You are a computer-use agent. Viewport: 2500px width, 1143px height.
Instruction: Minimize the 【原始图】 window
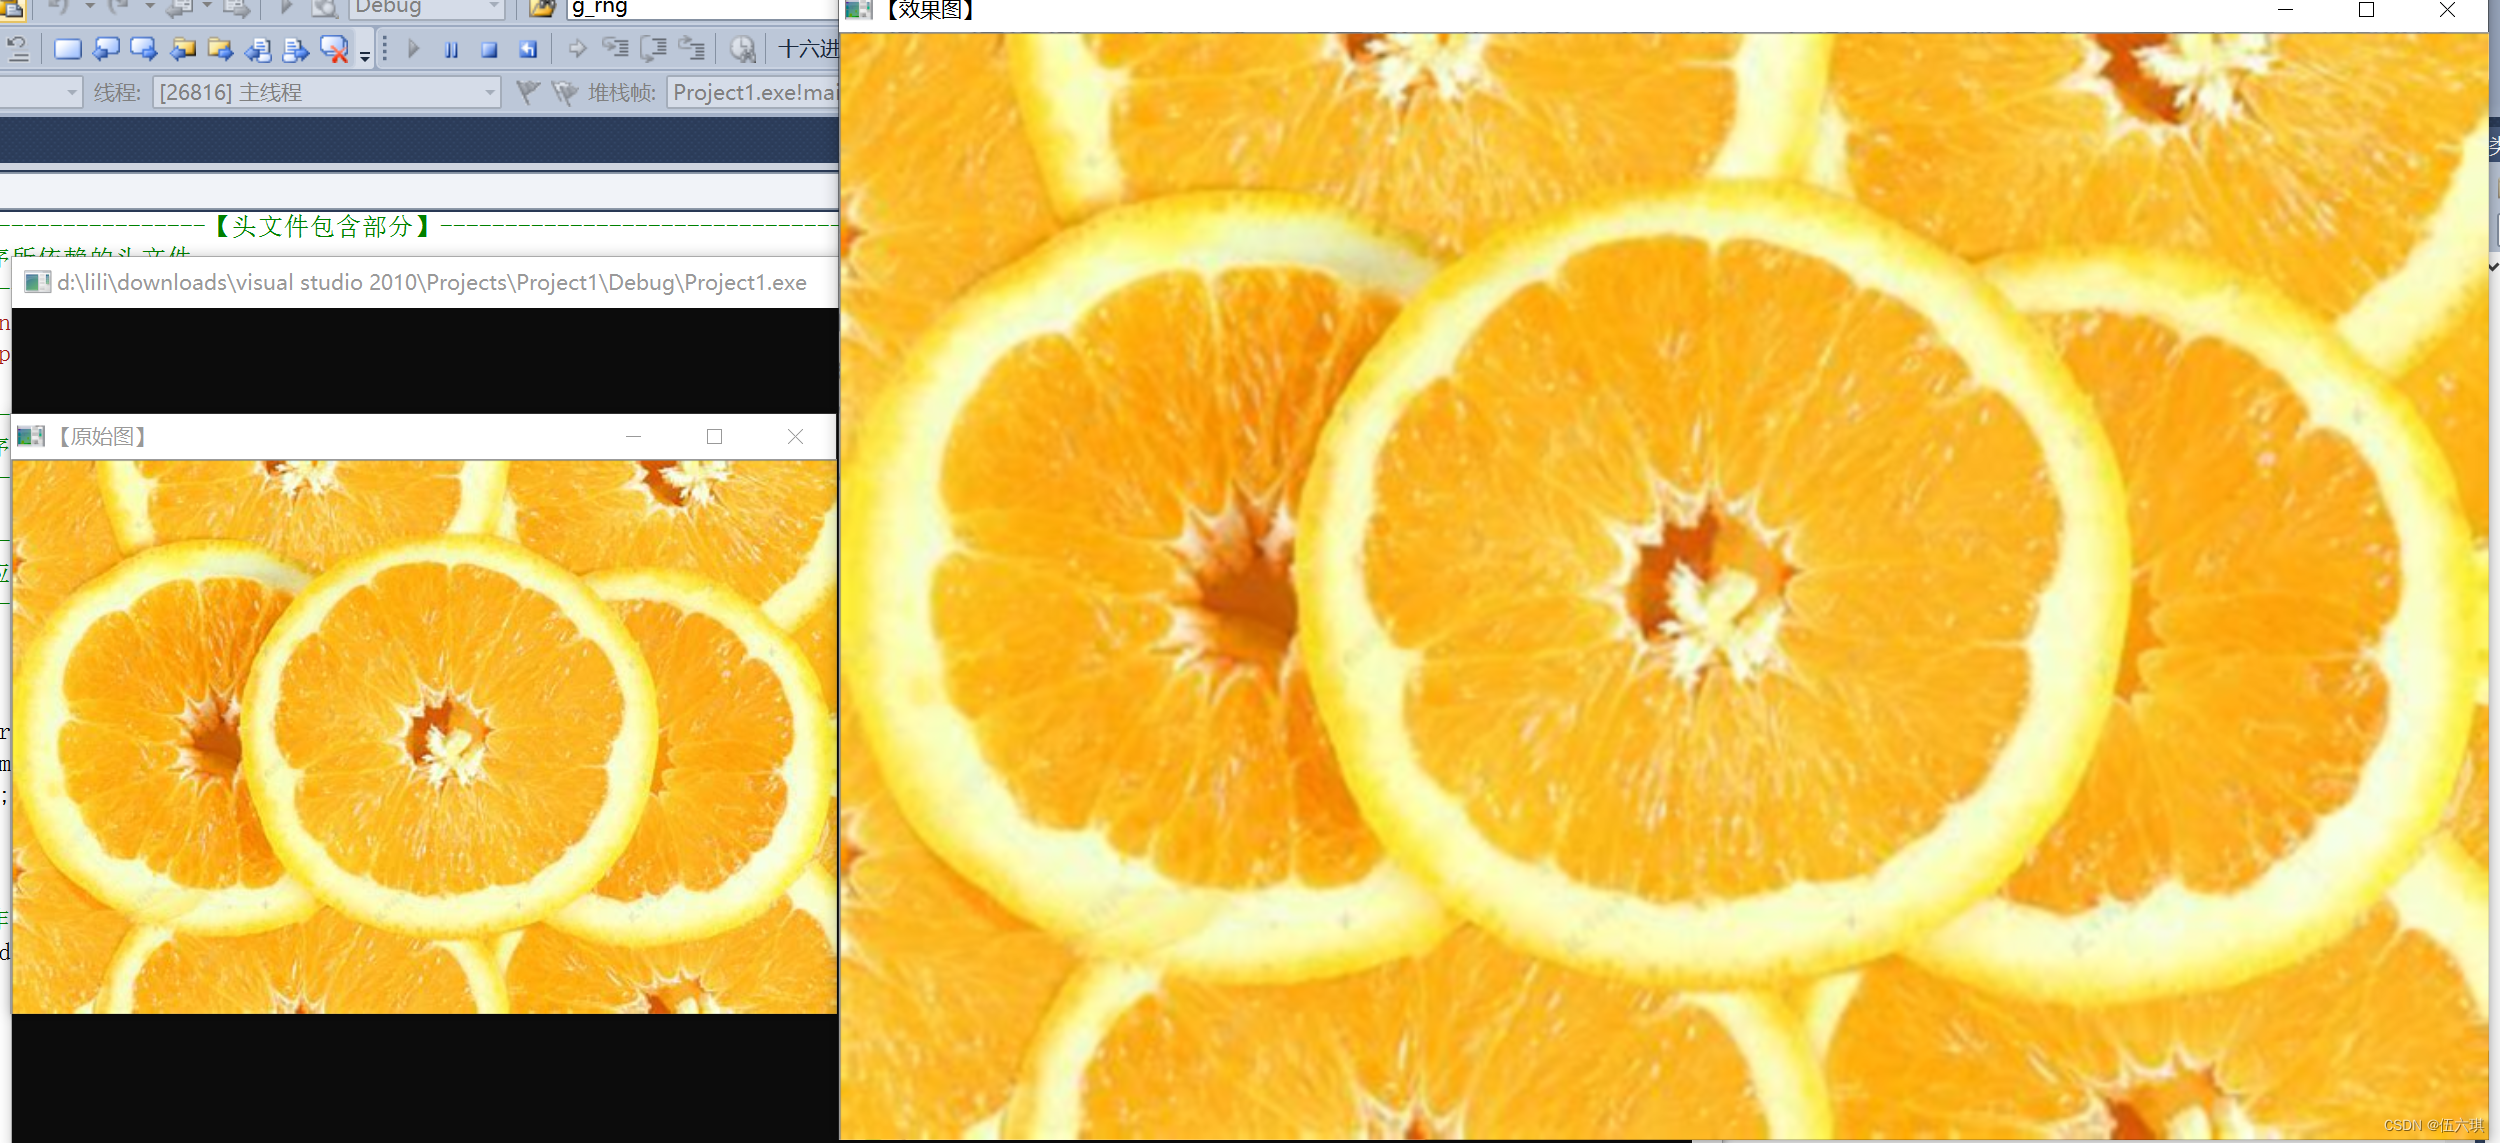point(633,437)
